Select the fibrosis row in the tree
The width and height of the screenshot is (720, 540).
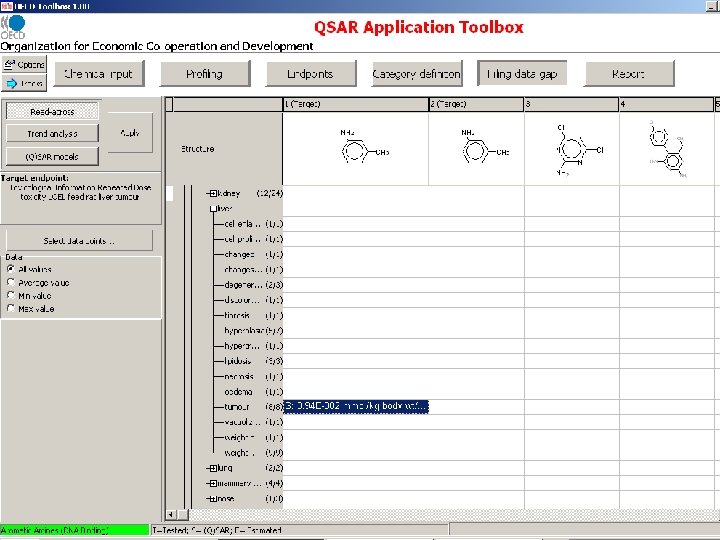point(253,315)
